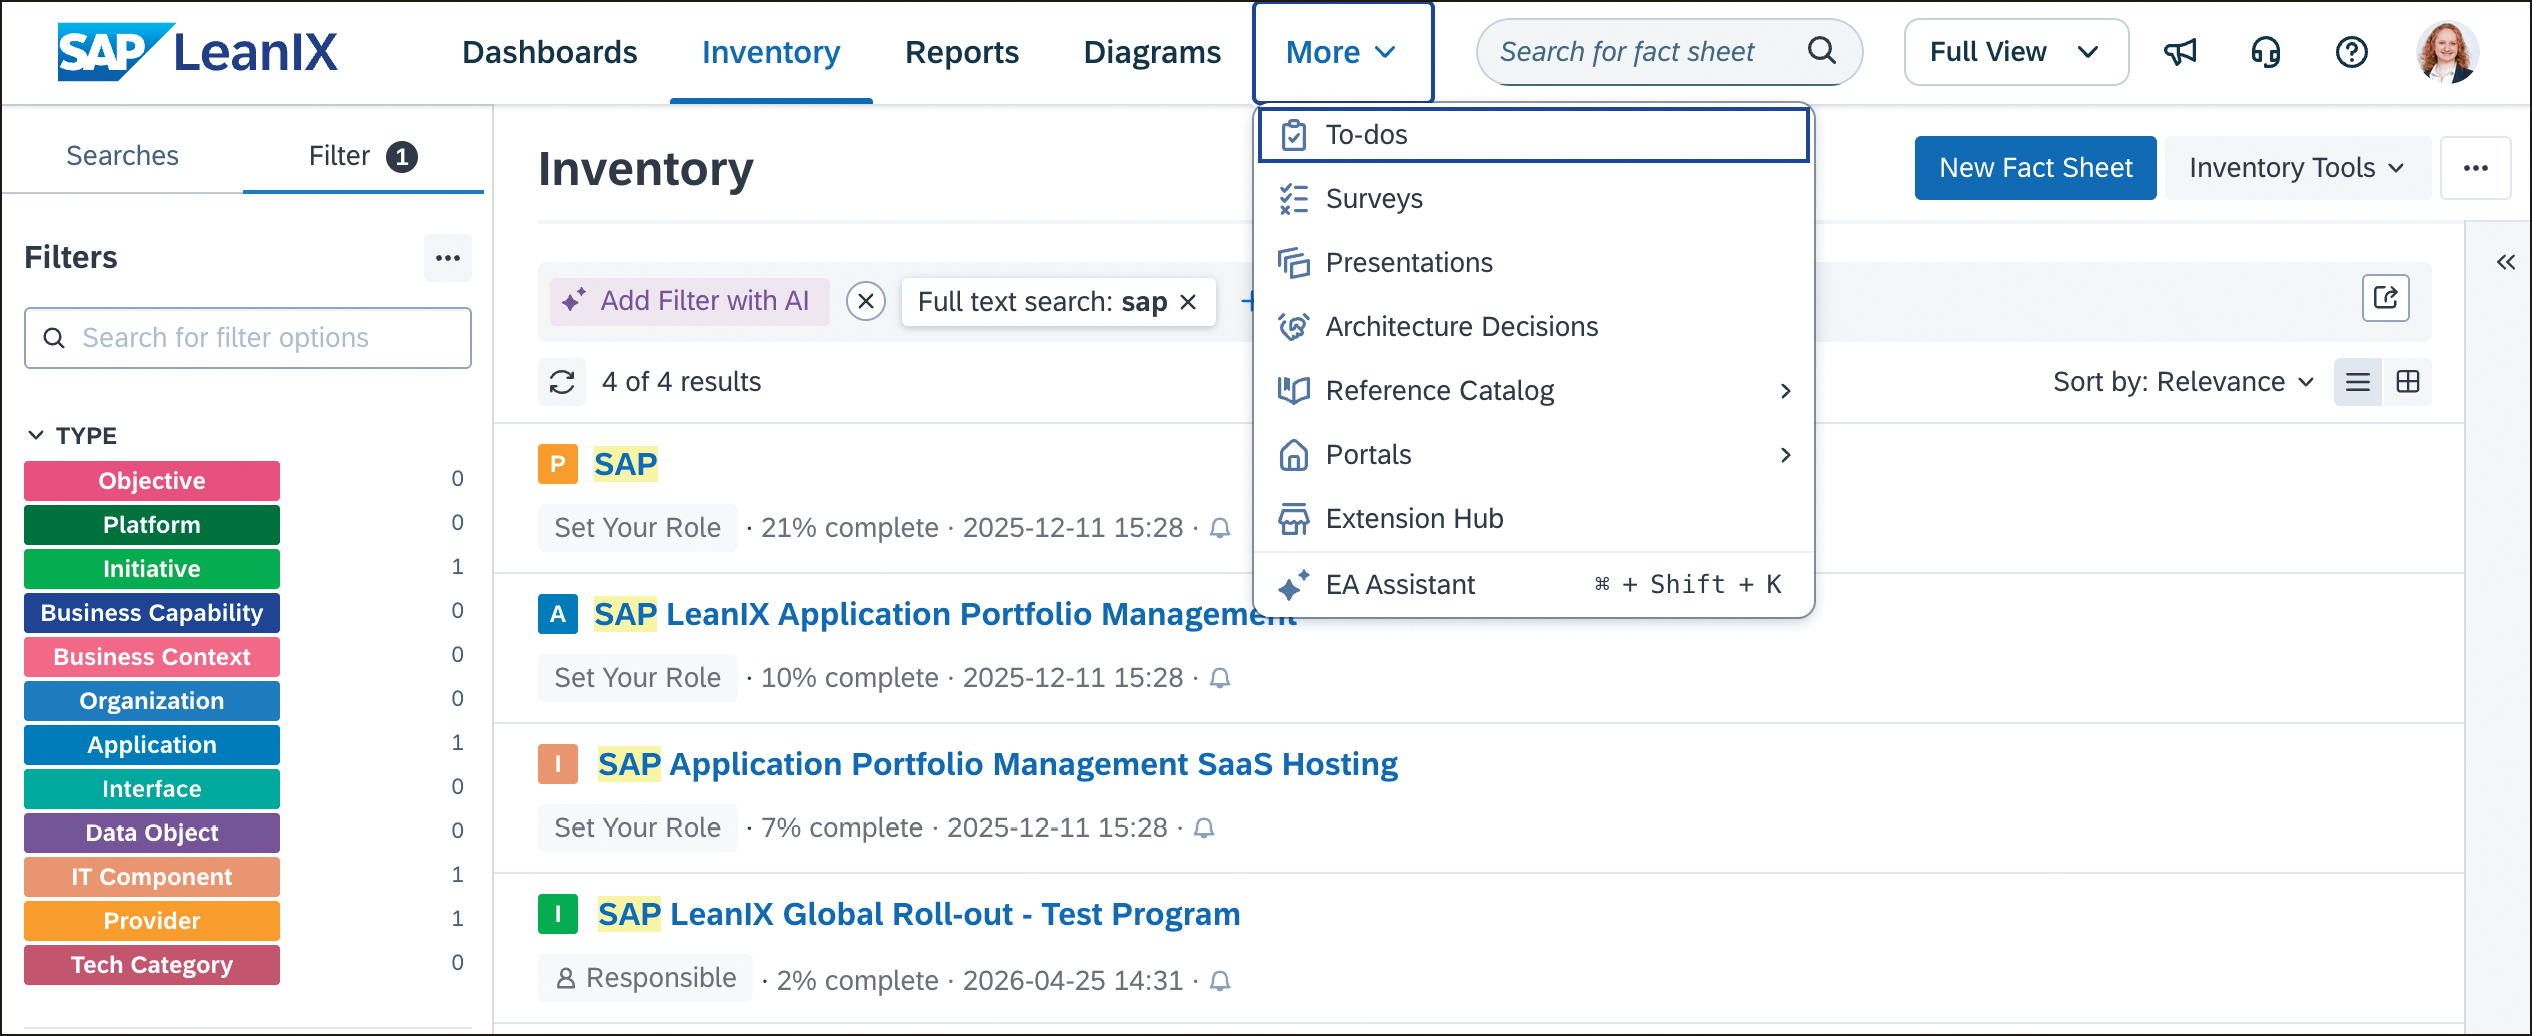Switch to Searches tab in sidebar

[122, 156]
